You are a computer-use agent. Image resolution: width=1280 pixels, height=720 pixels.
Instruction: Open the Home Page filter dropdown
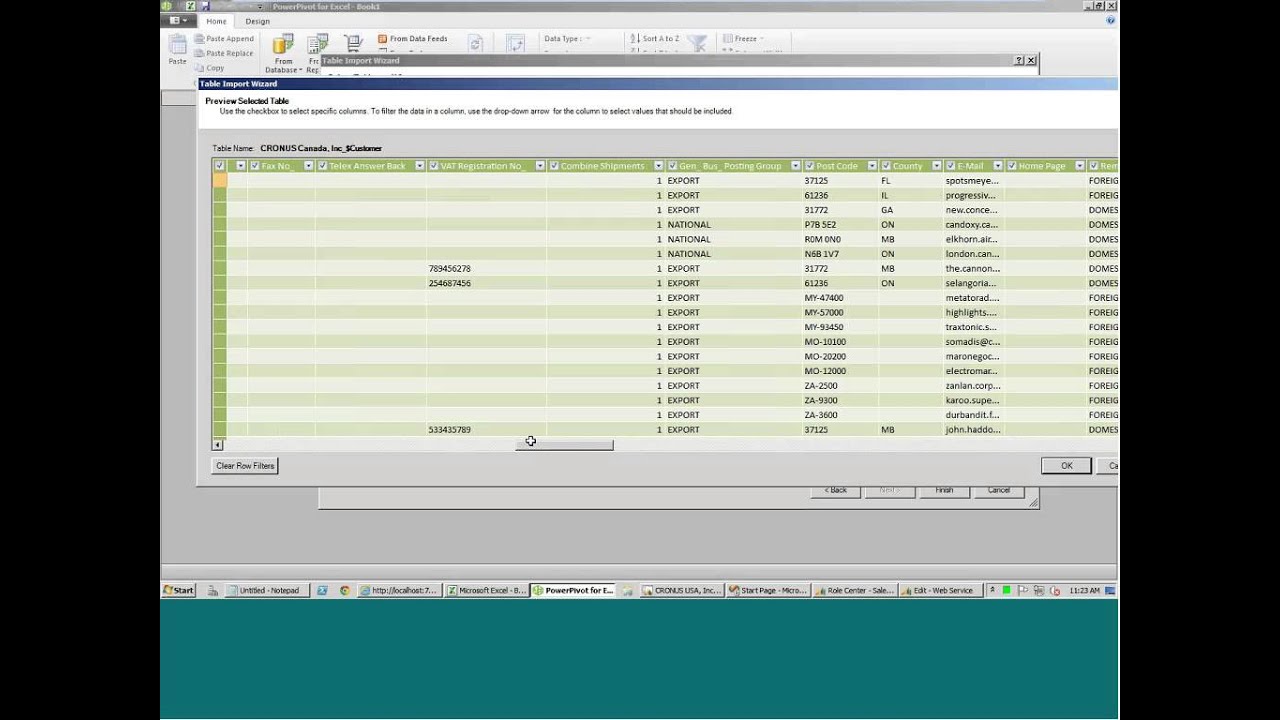pyautogui.click(x=1079, y=166)
